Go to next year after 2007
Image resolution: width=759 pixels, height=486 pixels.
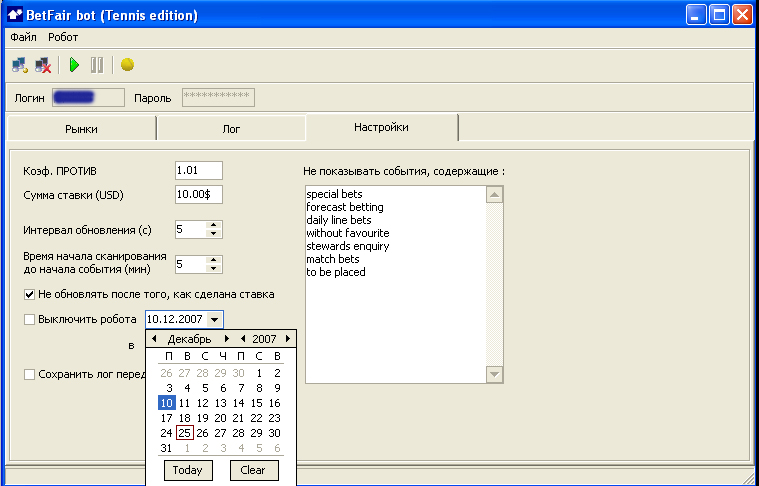tap(288, 339)
